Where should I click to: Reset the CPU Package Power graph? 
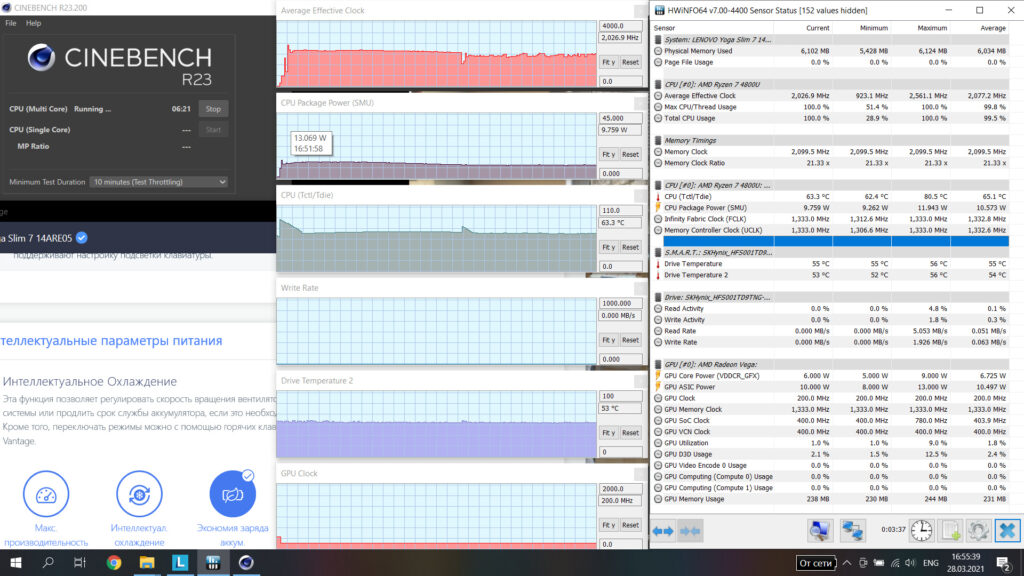[x=630, y=154]
